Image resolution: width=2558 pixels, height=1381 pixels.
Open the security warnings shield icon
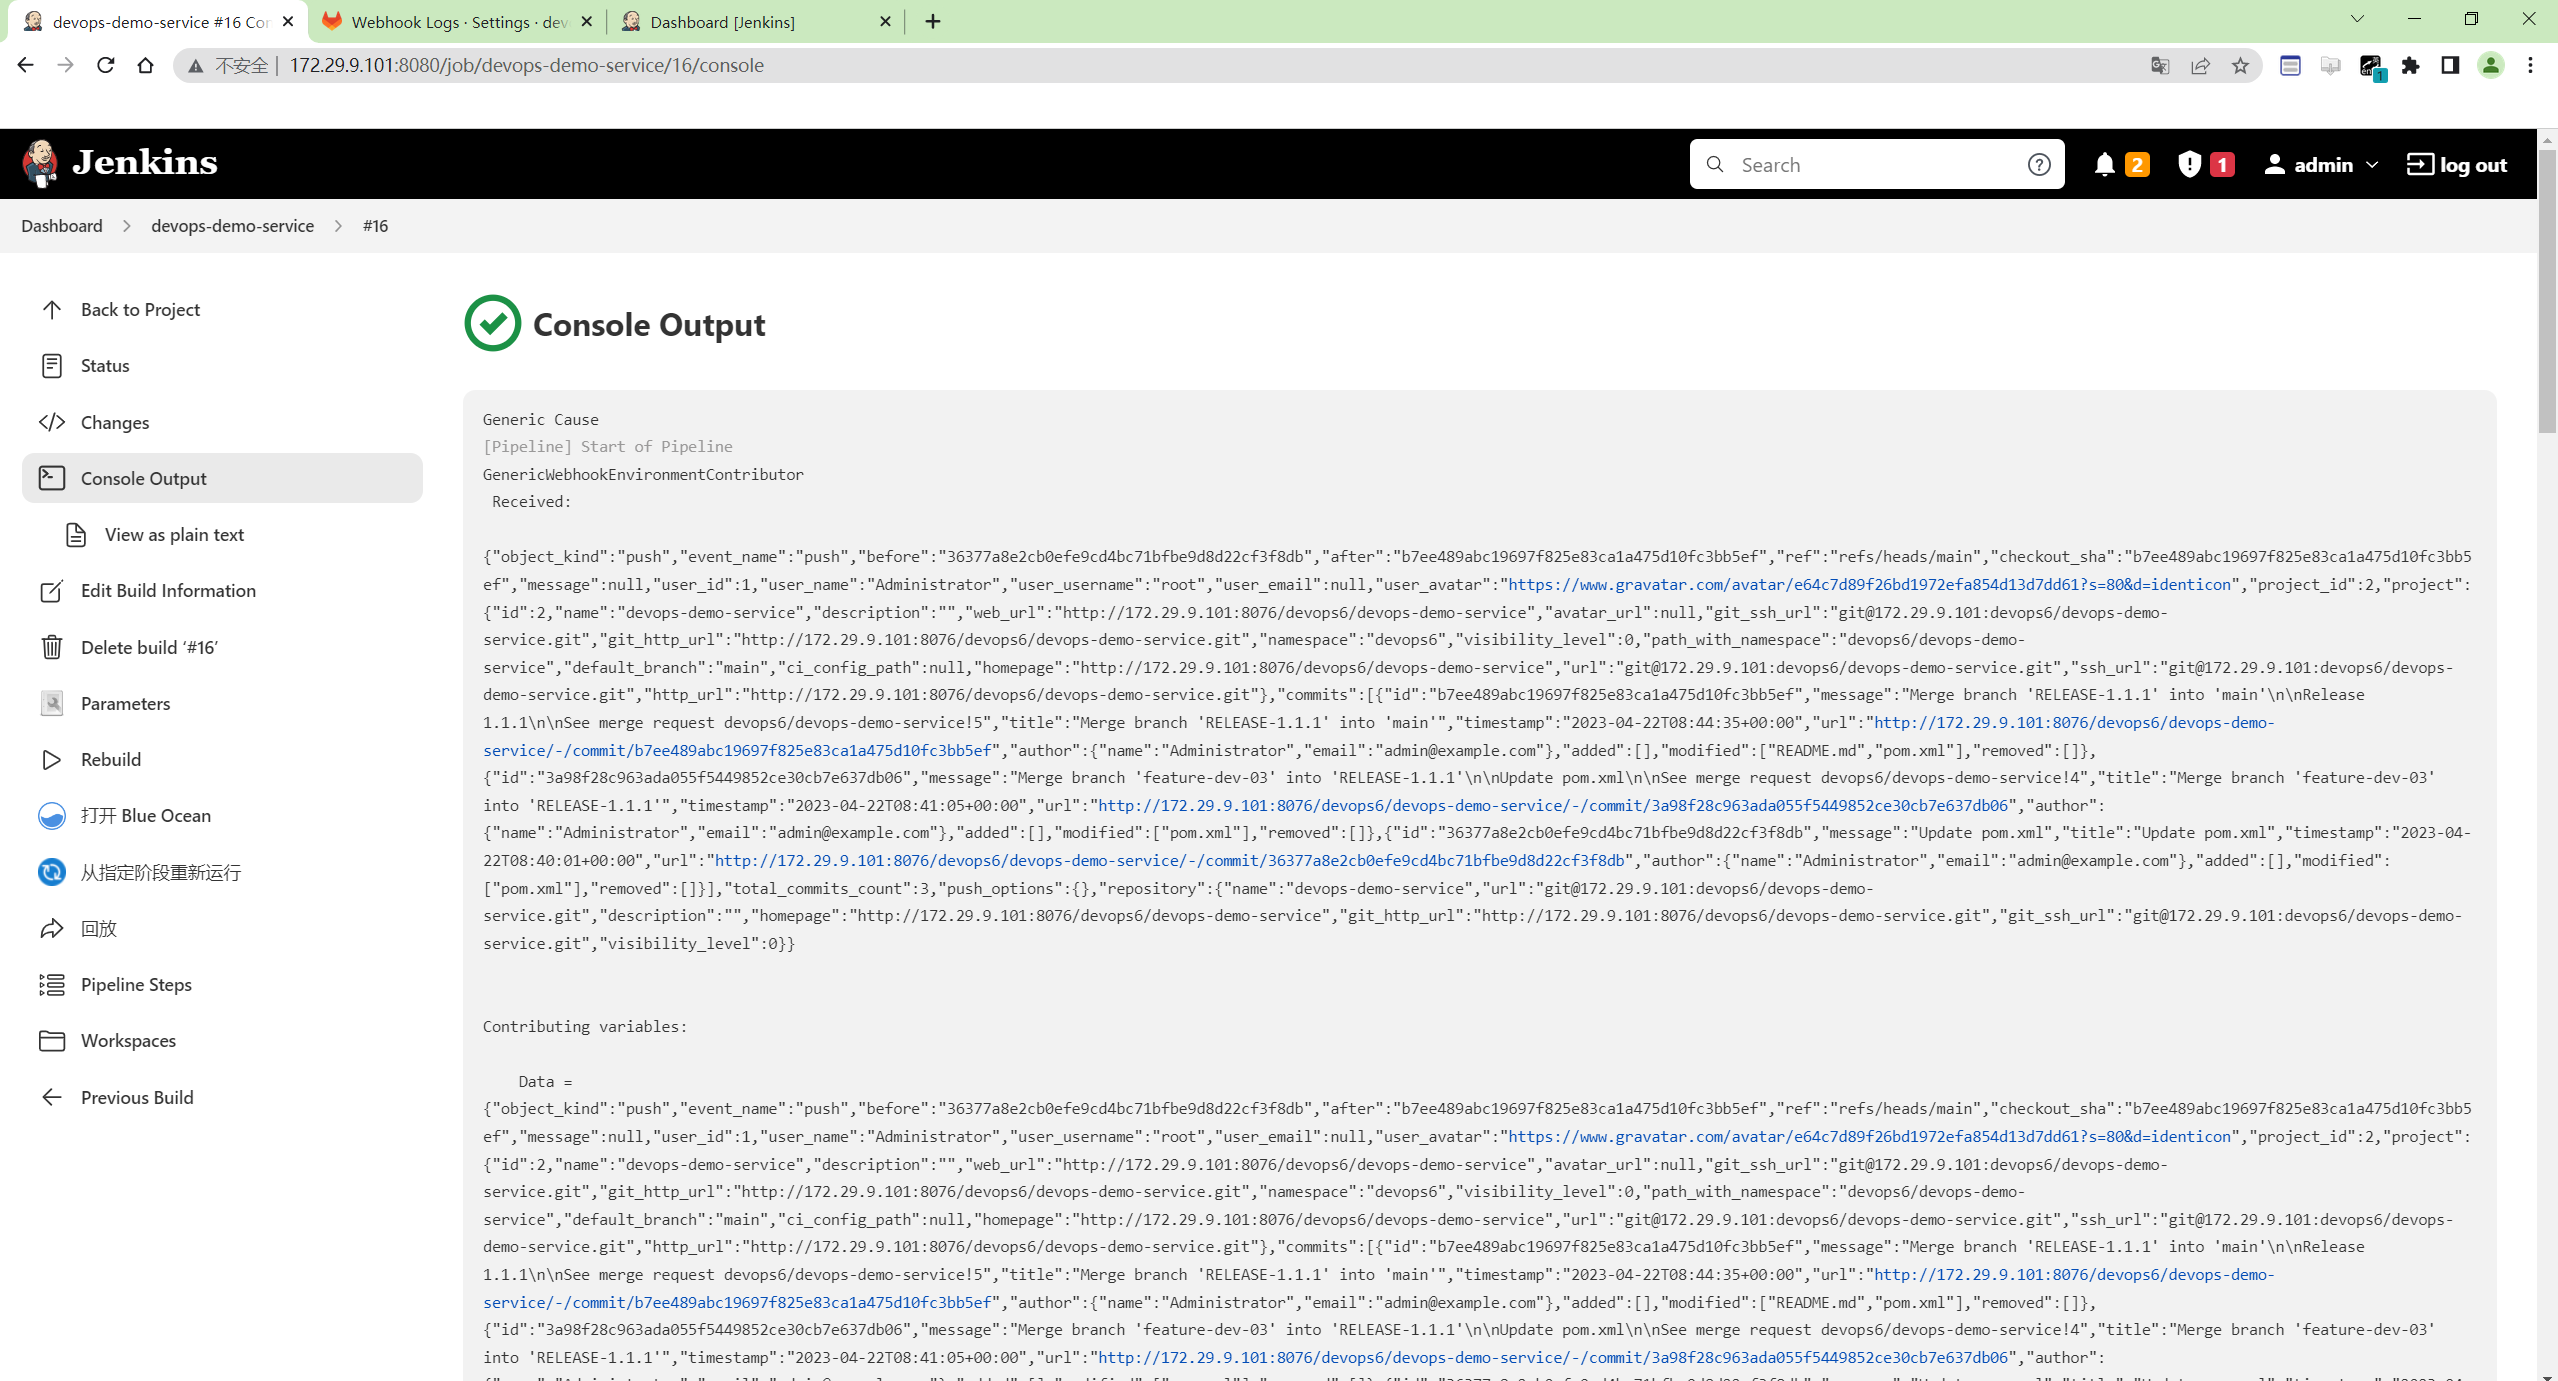(x=2189, y=164)
